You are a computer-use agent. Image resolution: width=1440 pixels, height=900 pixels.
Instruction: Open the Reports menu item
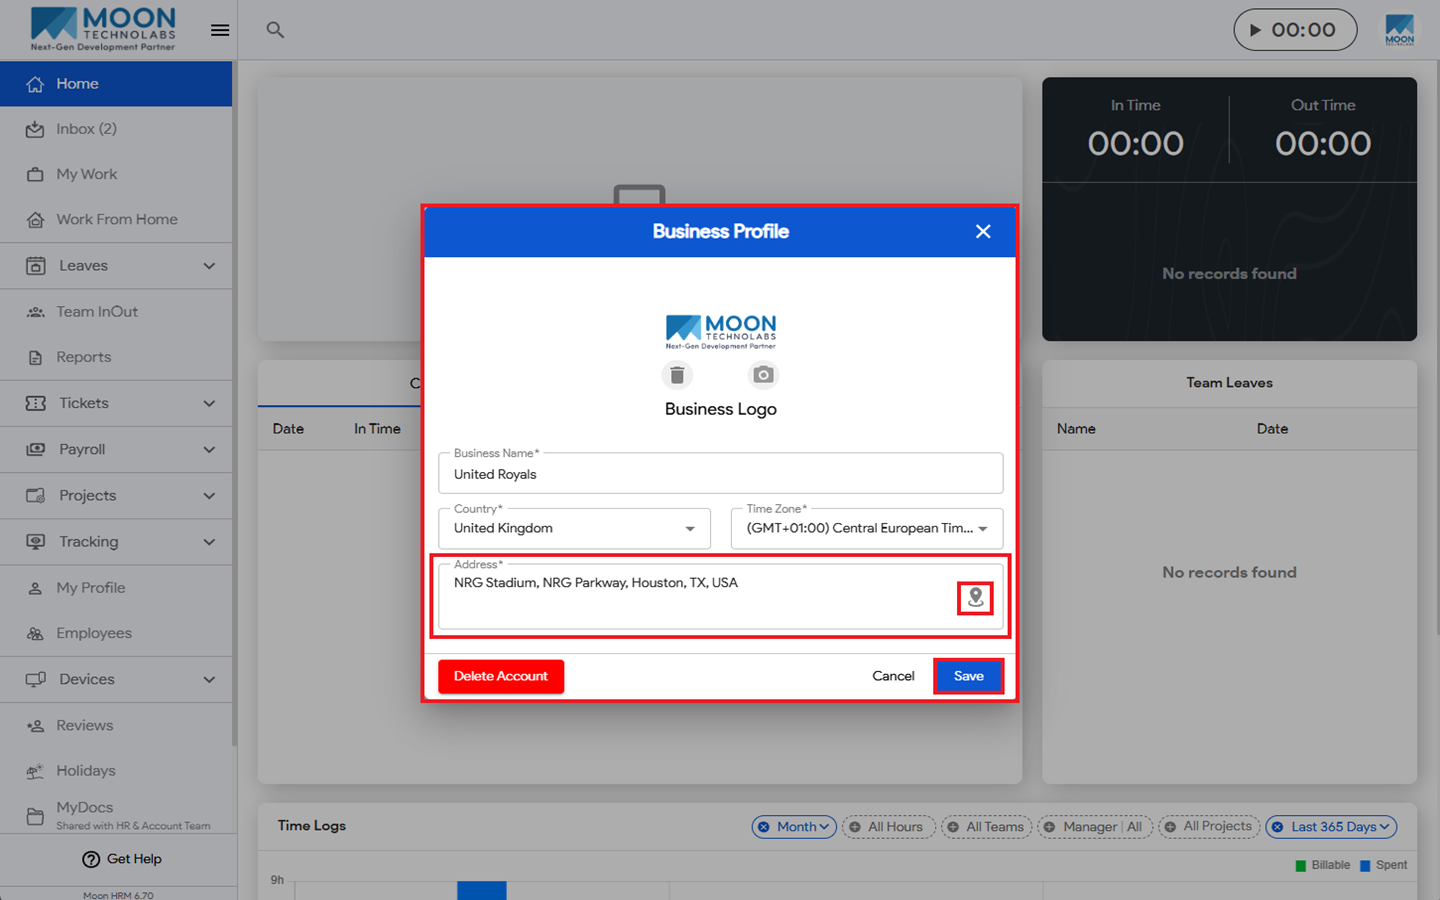point(116,357)
